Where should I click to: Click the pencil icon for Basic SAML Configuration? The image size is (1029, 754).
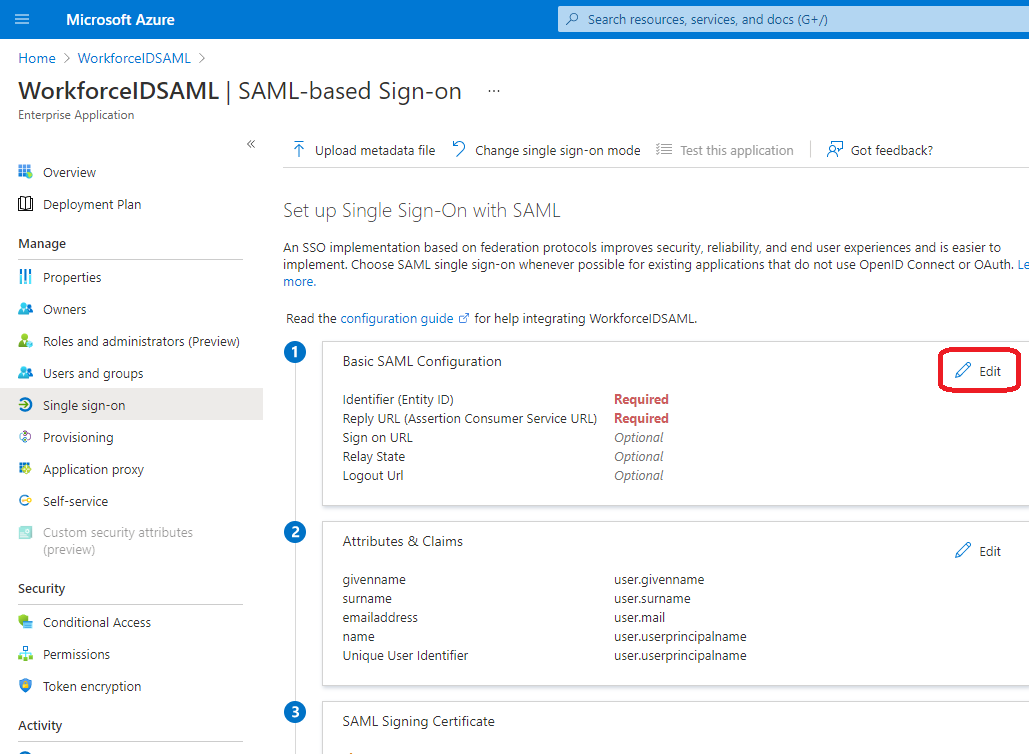point(963,371)
